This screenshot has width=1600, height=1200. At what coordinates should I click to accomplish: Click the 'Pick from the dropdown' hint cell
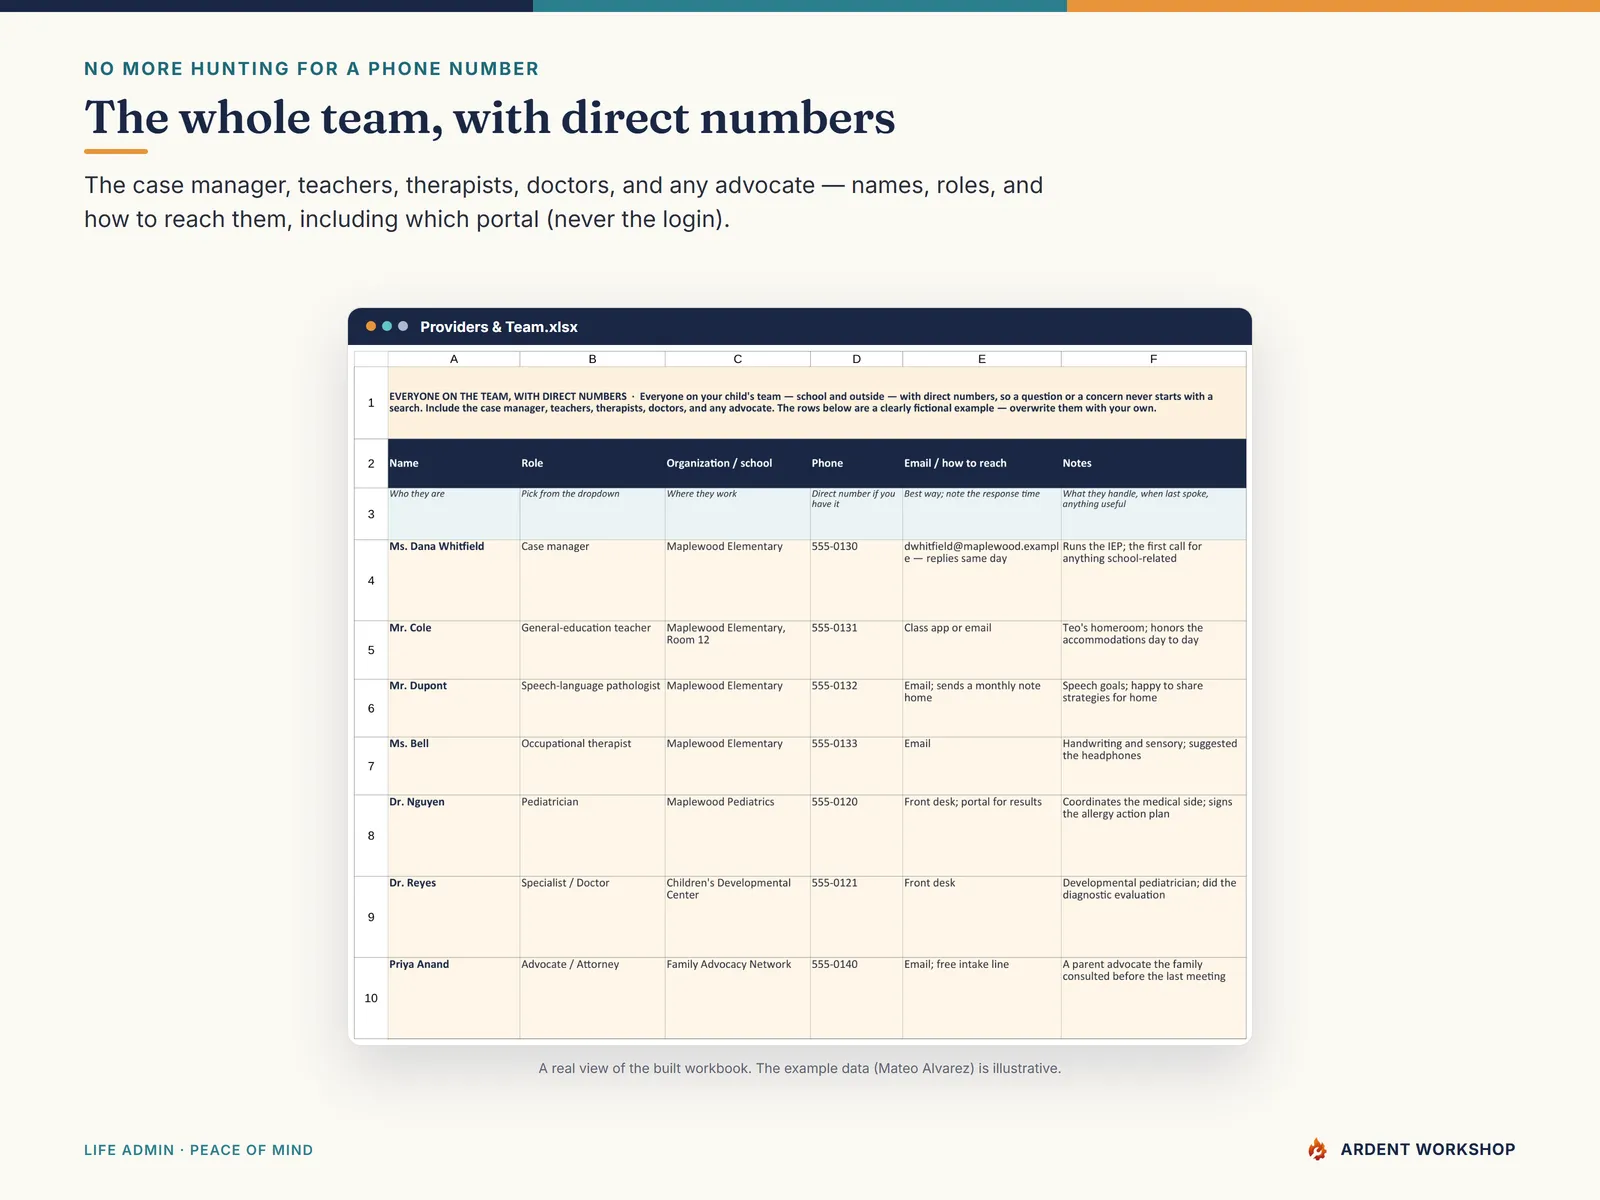[592, 514]
